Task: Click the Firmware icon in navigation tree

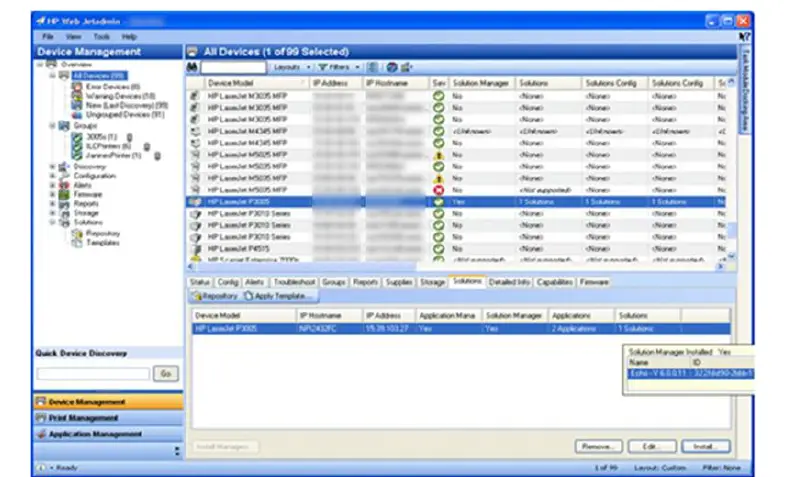Action: (64, 194)
